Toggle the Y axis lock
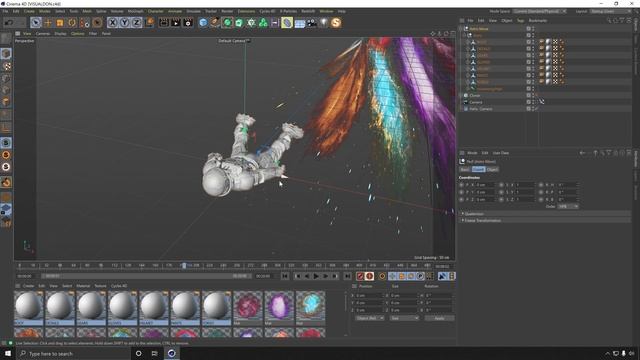The width and height of the screenshot is (640, 360). [124, 22]
